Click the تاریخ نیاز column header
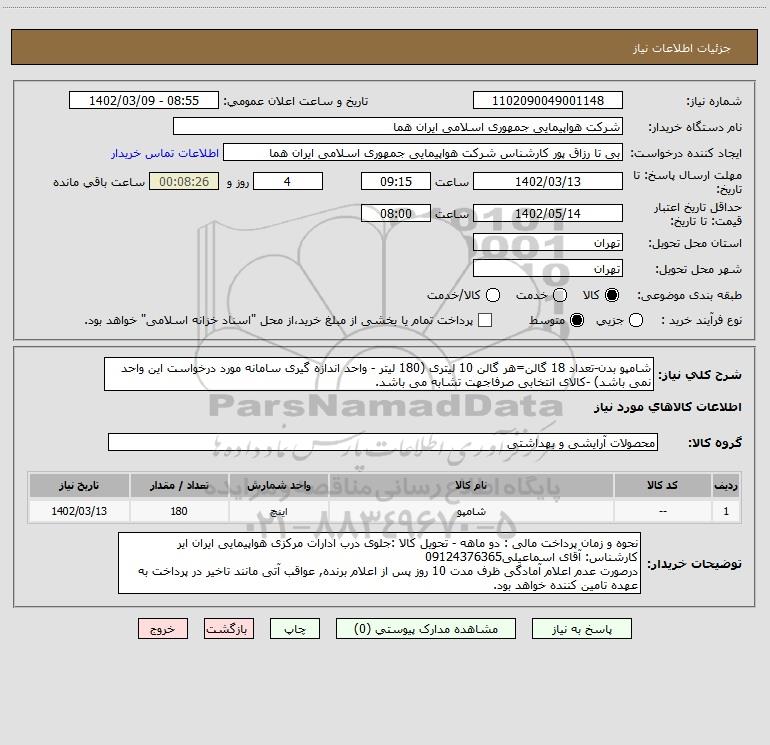The width and height of the screenshot is (770, 745). (x=79, y=485)
